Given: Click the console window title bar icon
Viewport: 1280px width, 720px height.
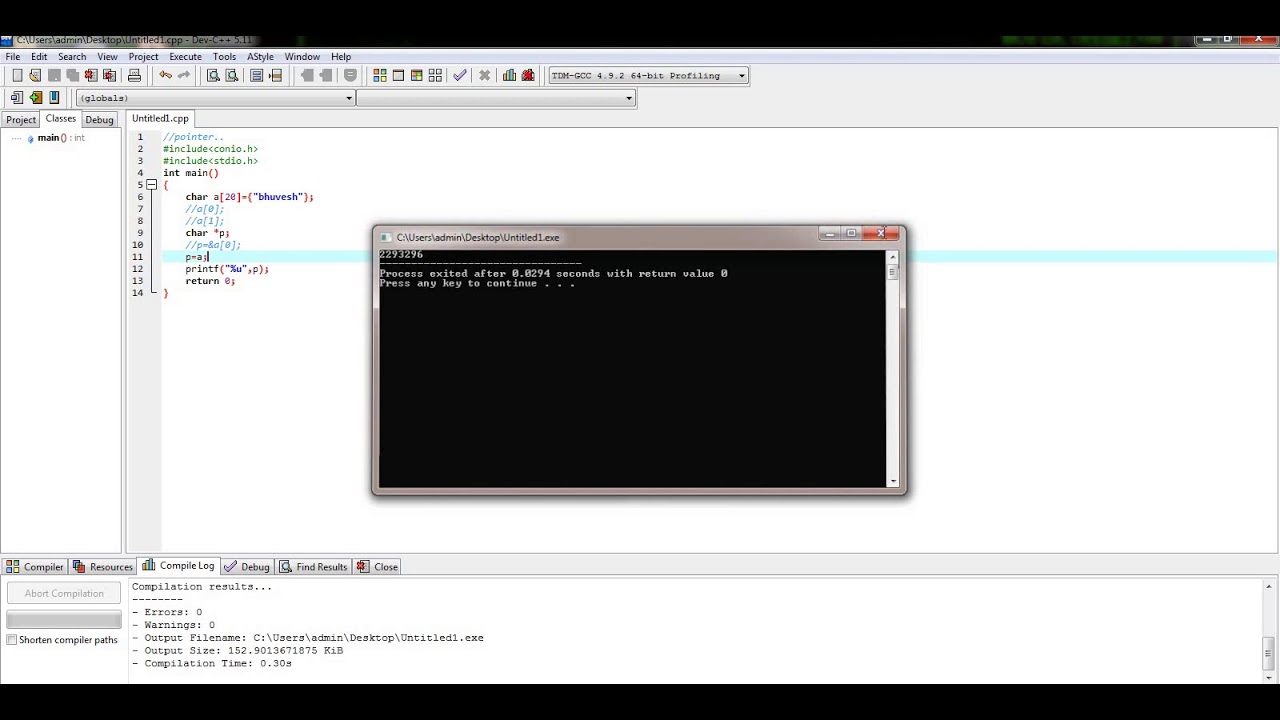Looking at the screenshot, I should (x=387, y=237).
